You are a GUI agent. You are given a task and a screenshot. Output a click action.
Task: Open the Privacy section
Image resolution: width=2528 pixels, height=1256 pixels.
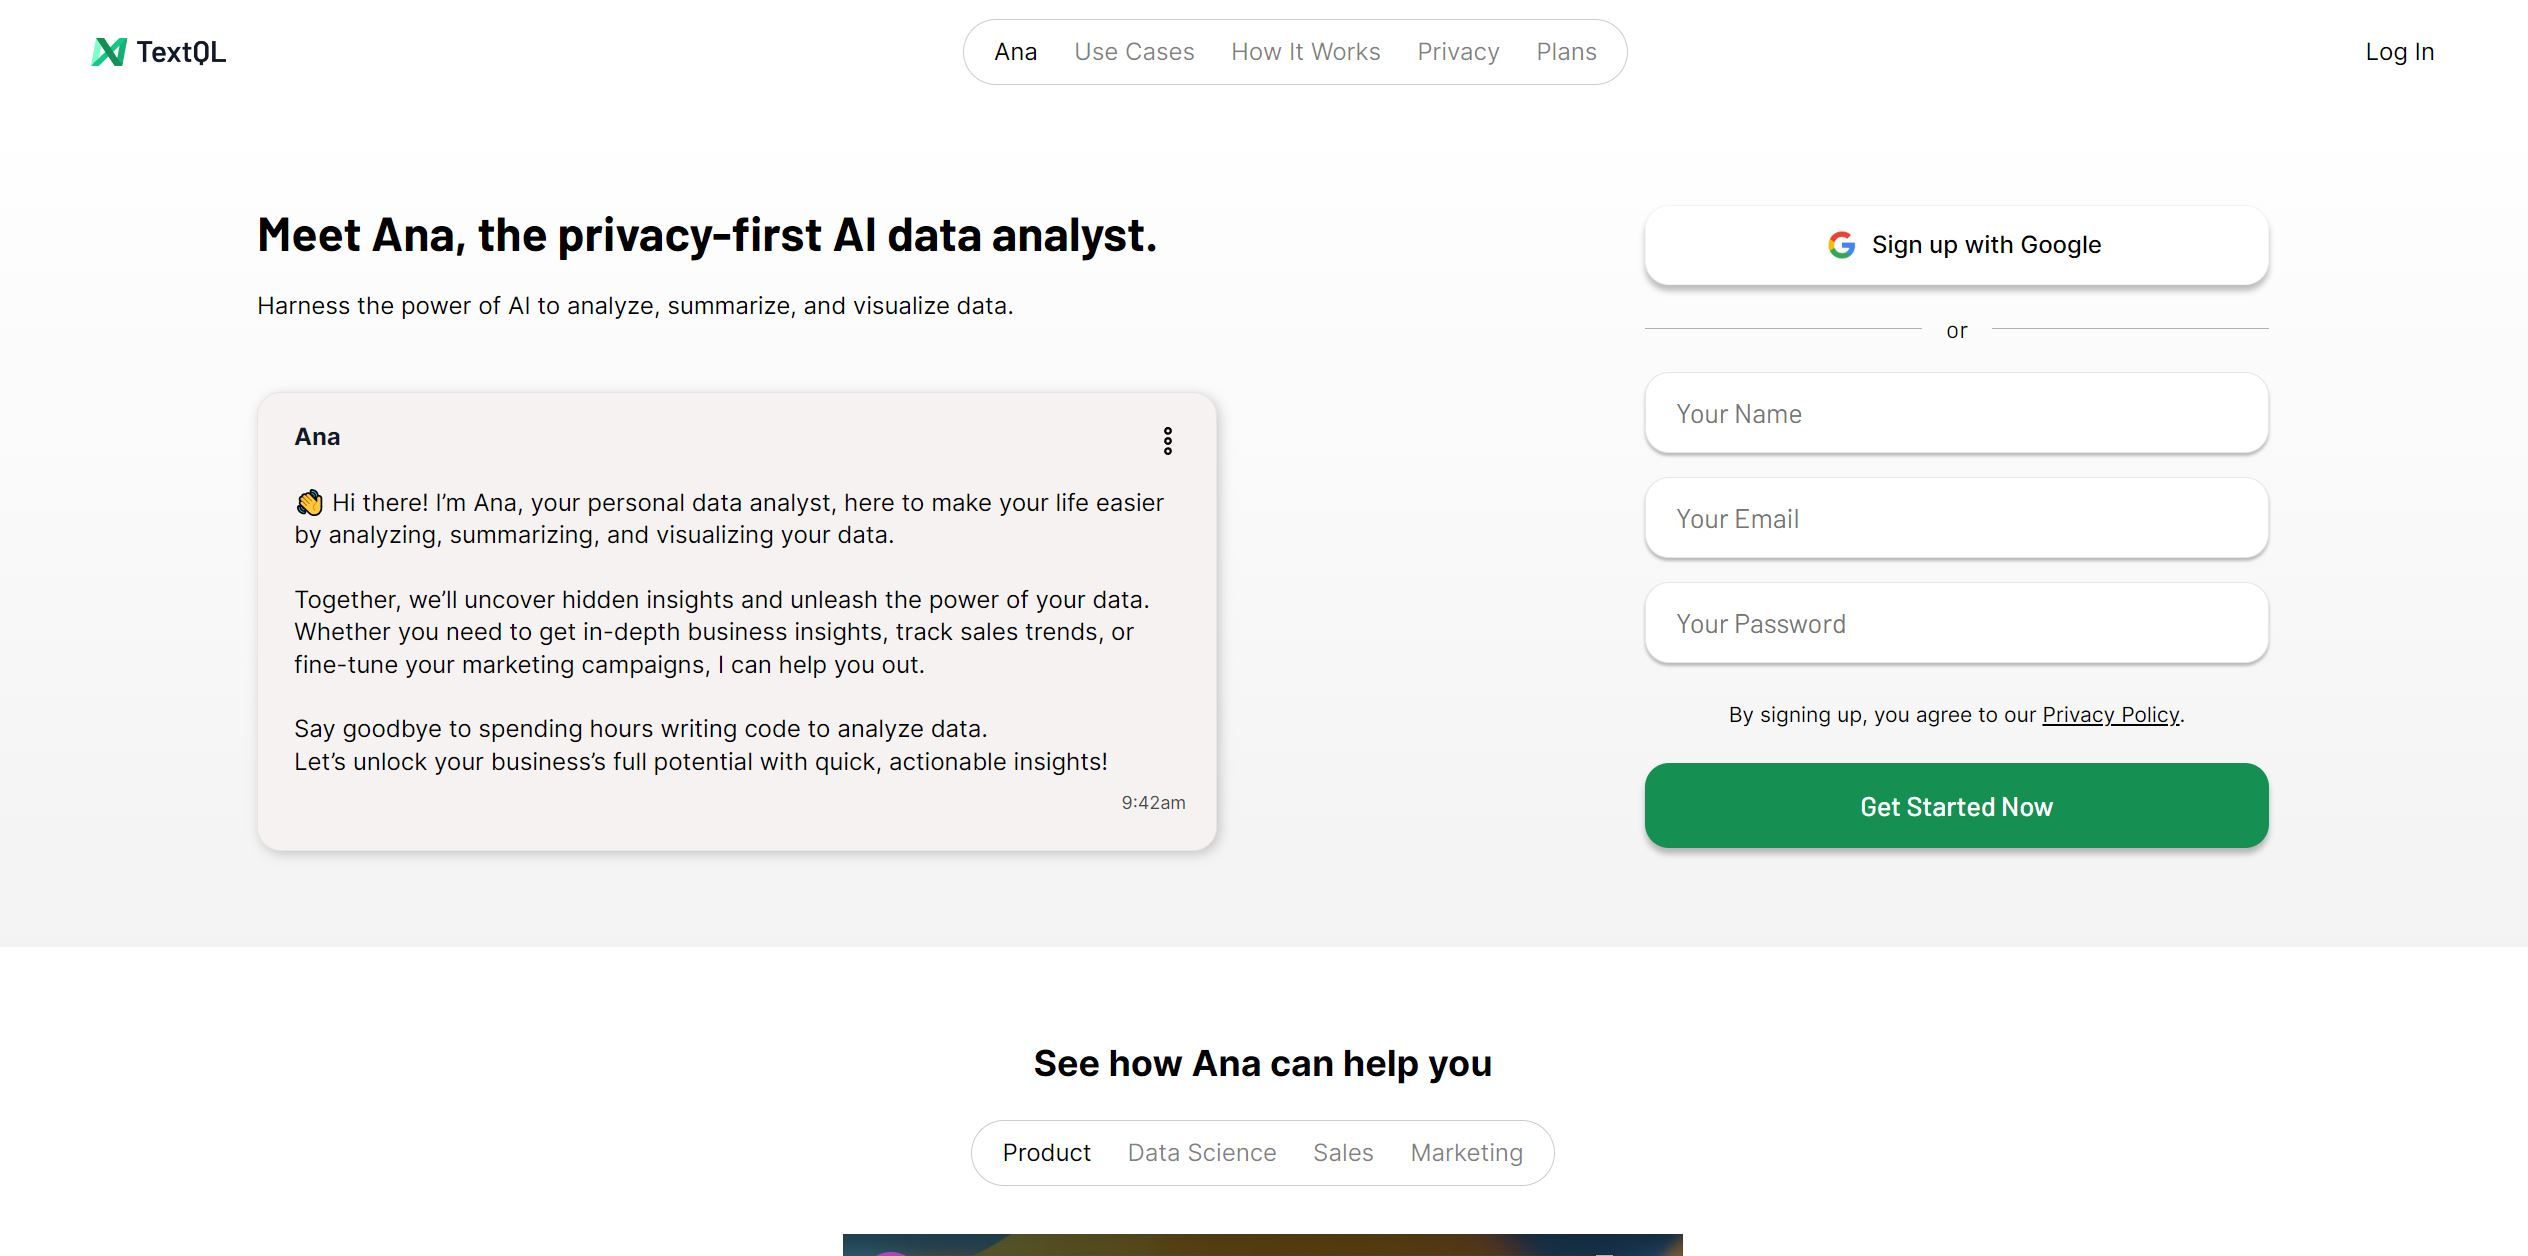tap(1457, 51)
